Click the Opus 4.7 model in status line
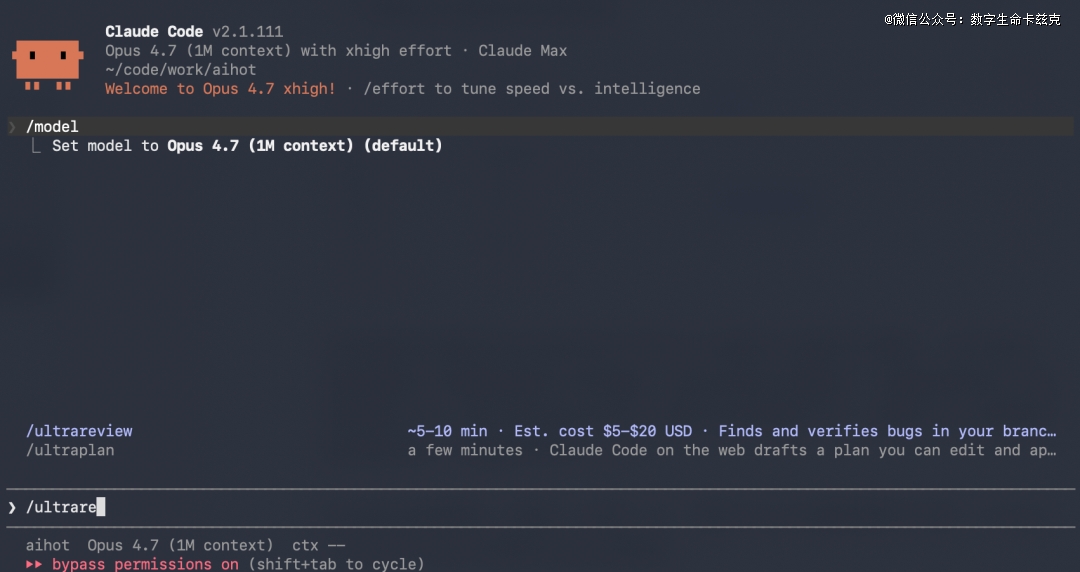The image size is (1080, 572). pyautogui.click(x=180, y=545)
